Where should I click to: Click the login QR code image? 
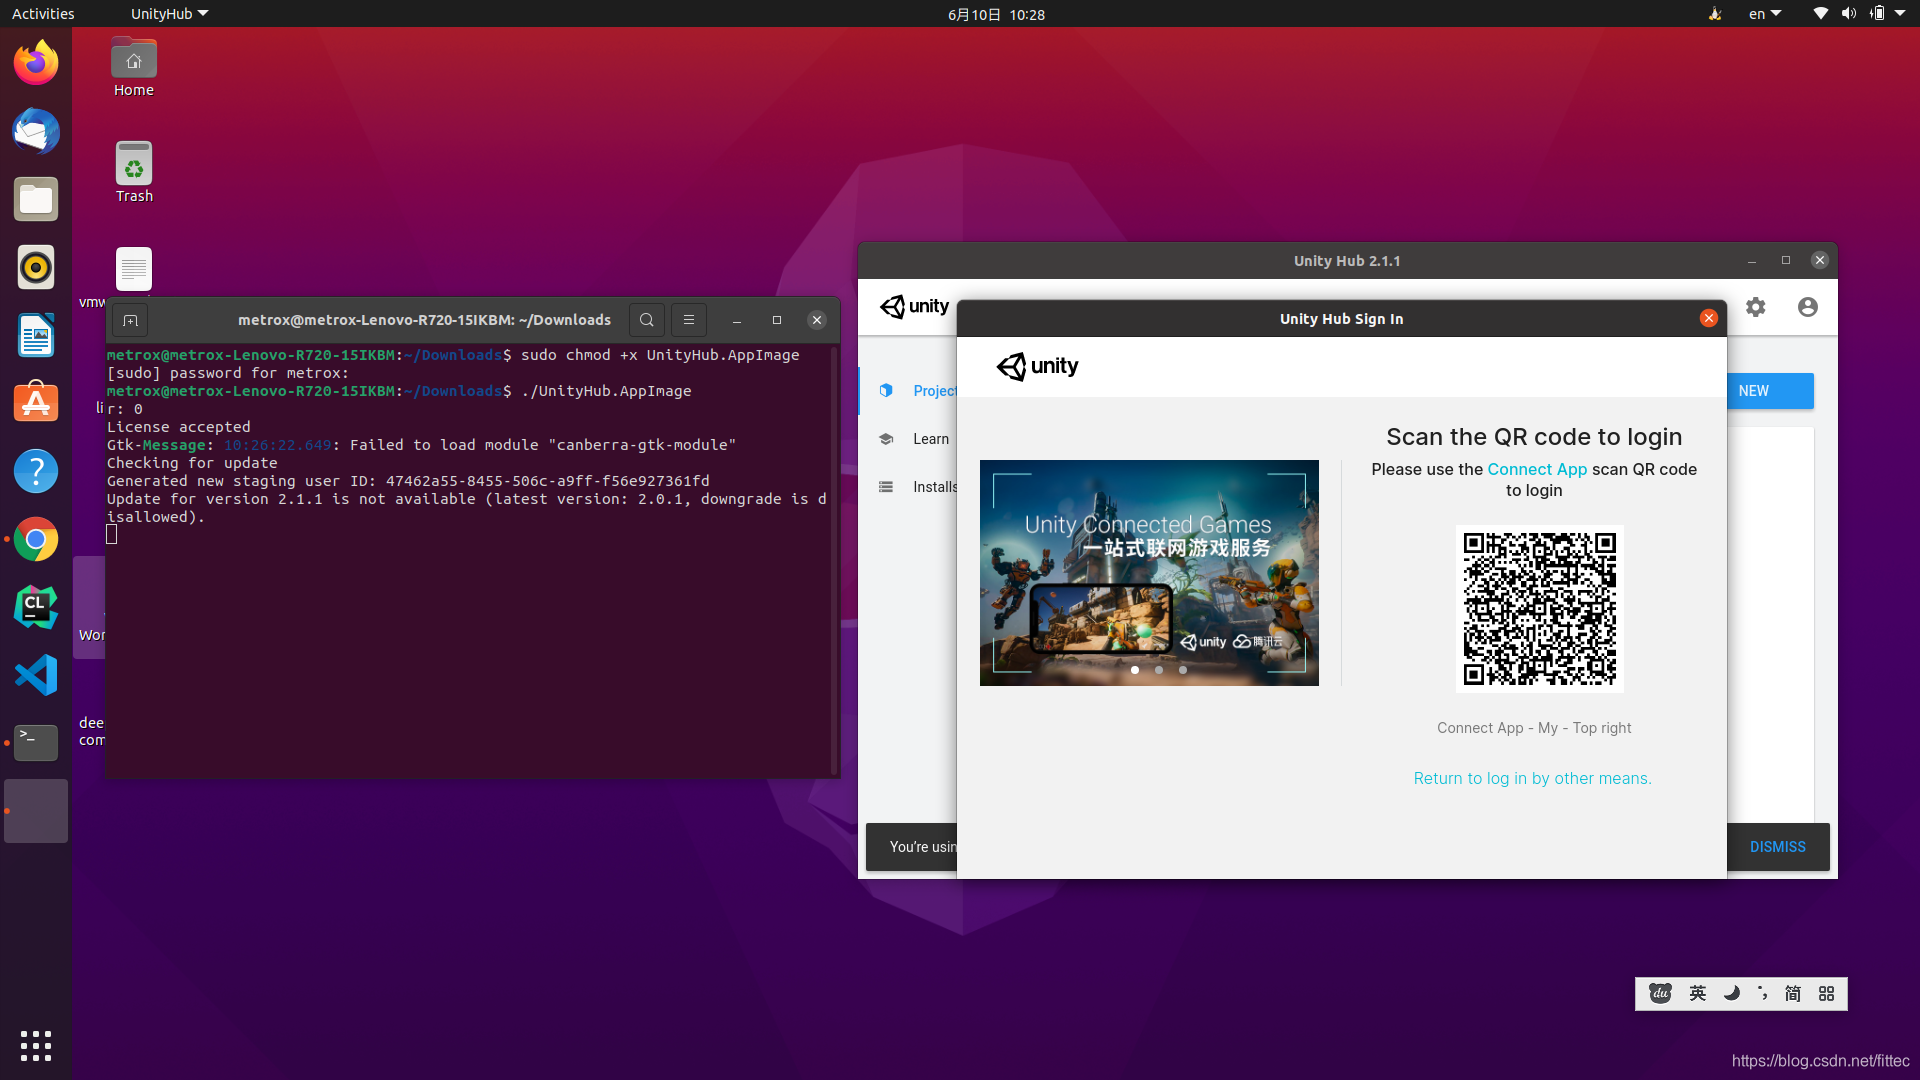point(1539,608)
